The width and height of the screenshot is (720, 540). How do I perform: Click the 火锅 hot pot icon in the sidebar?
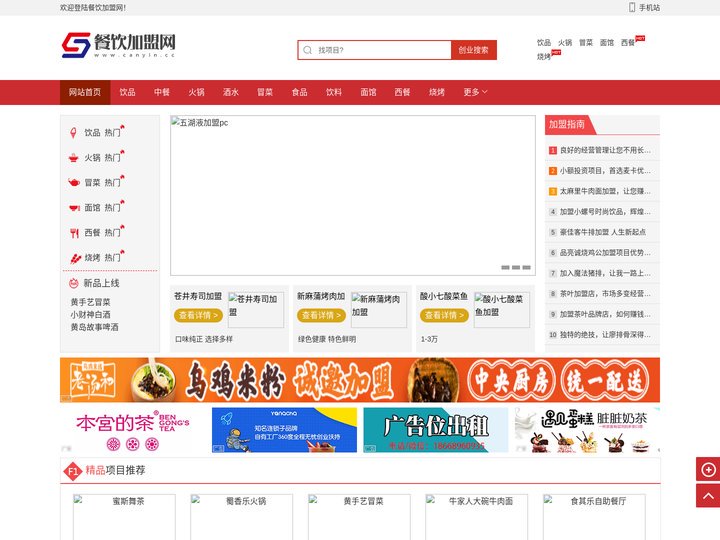(x=73, y=158)
